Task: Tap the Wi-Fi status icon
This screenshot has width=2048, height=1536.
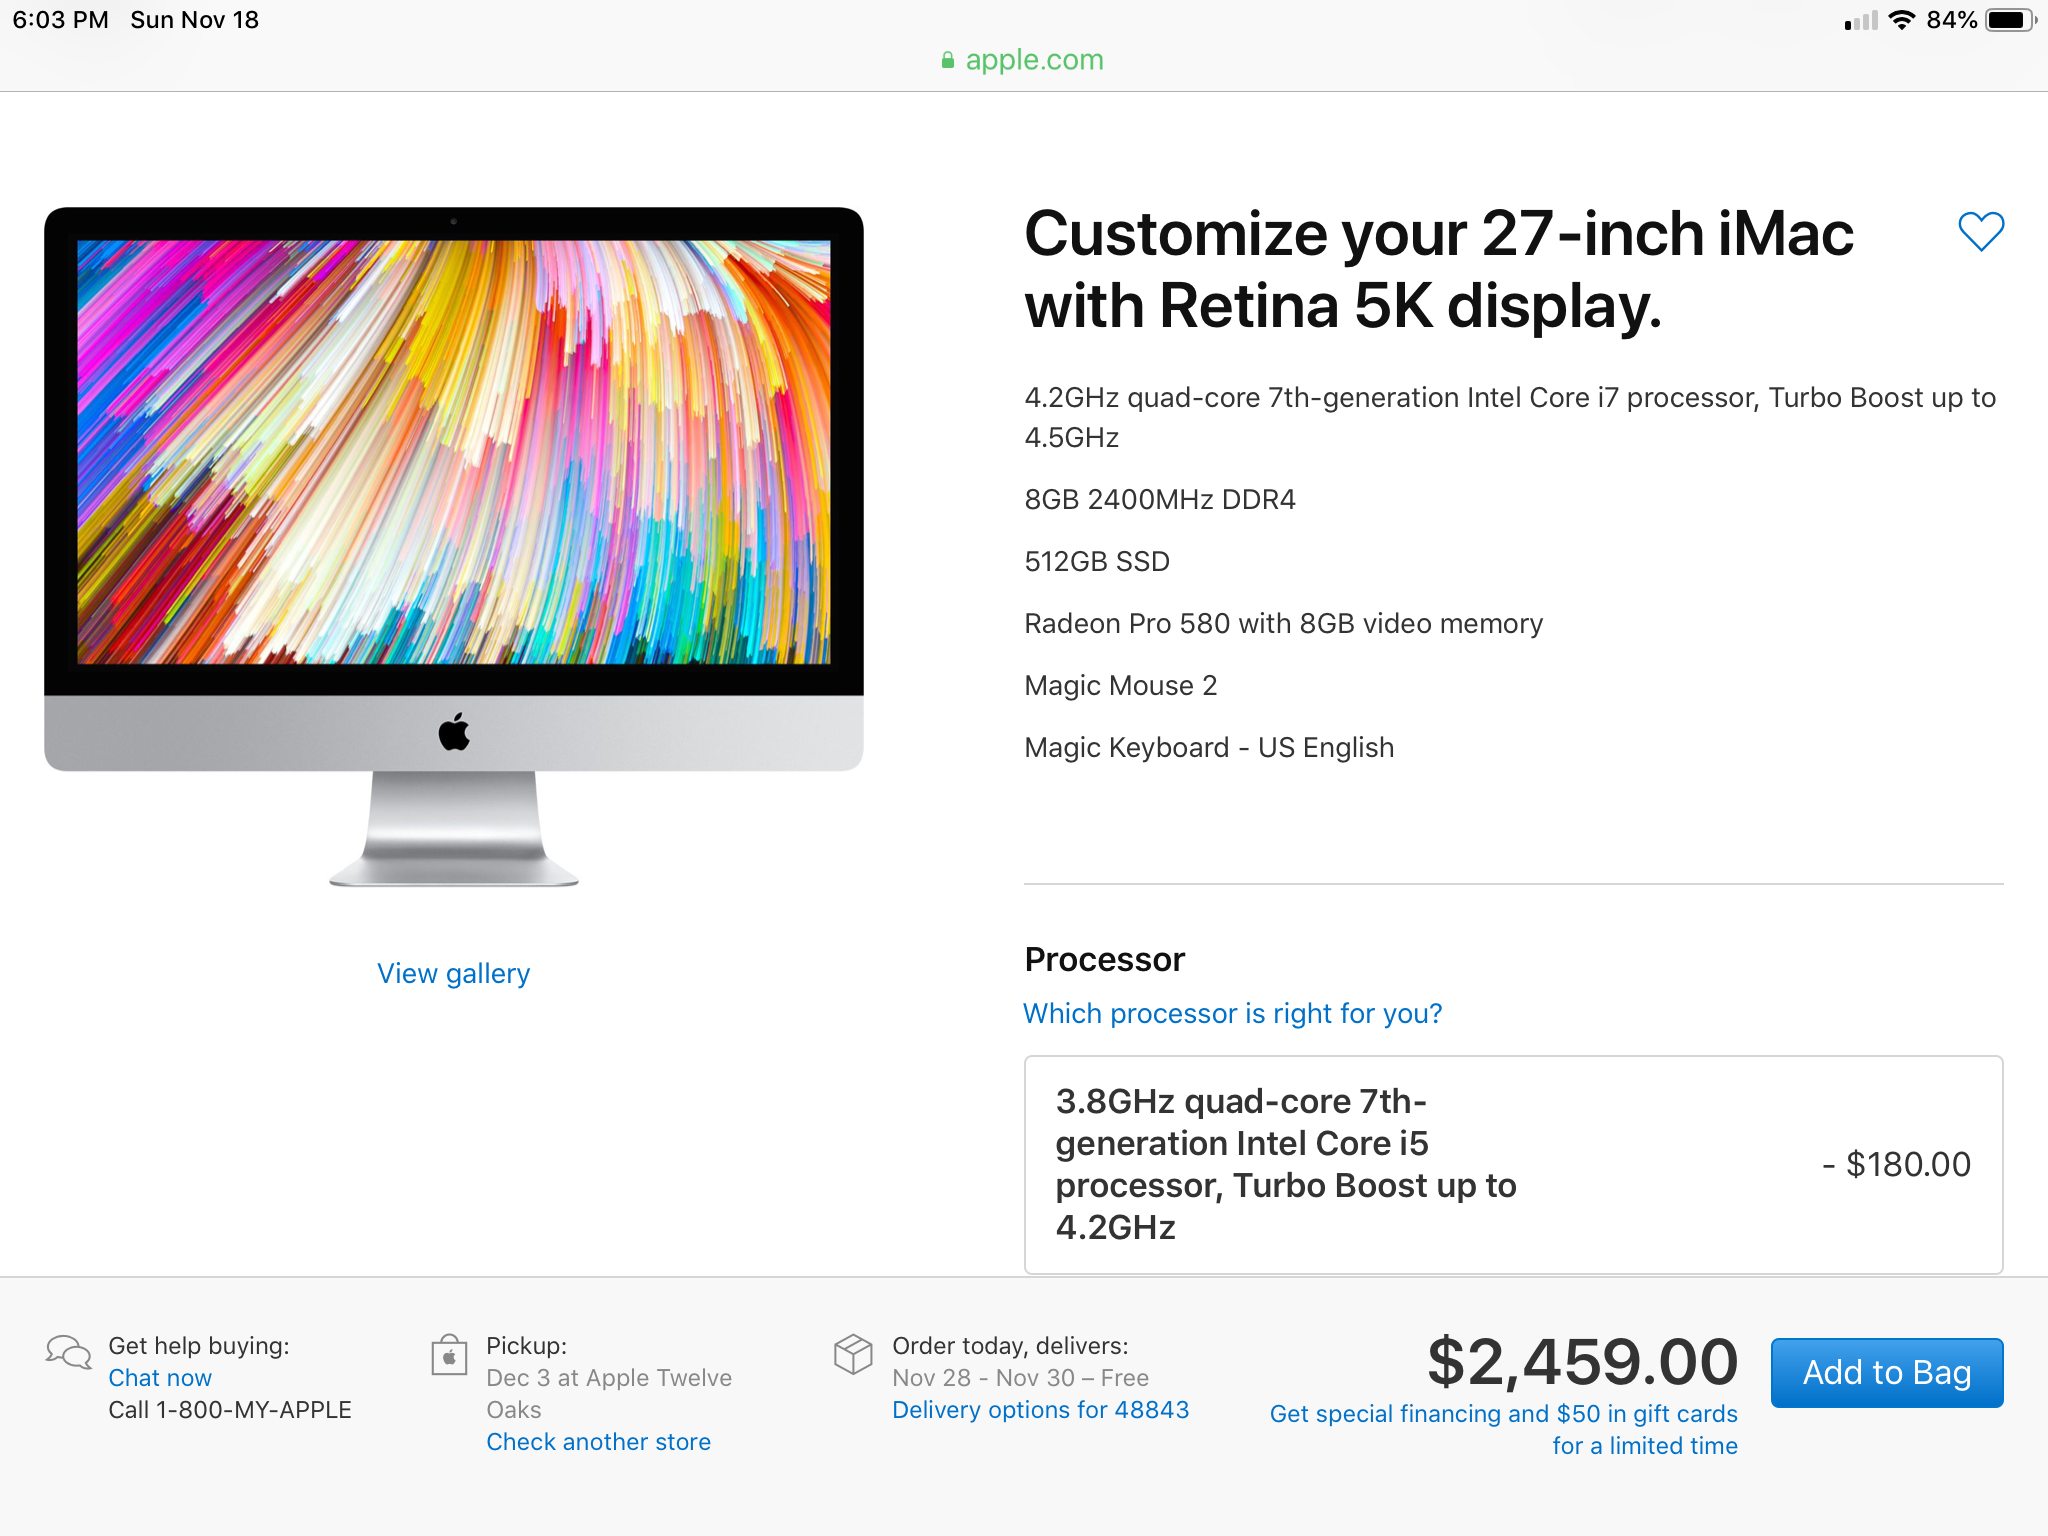Action: [x=1901, y=20]
